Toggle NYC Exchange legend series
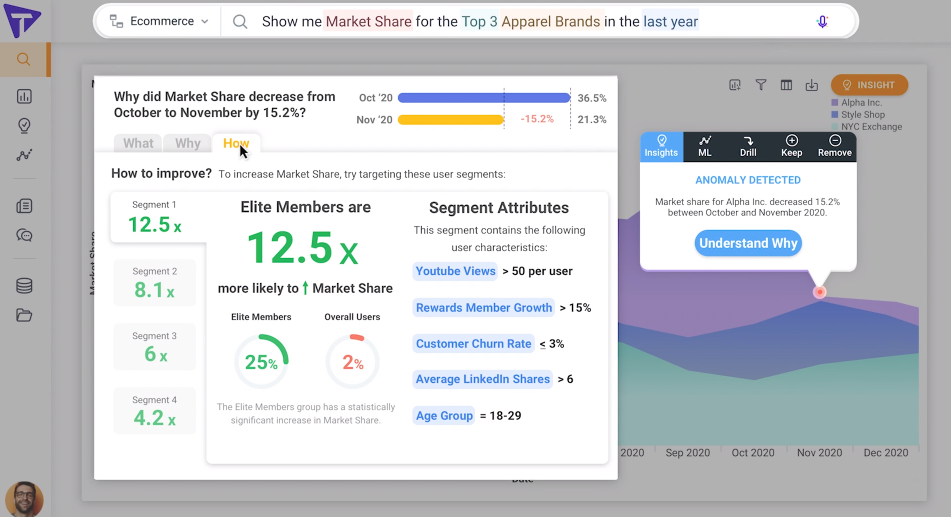Screen dimensions: 951x517 (866, 127)
